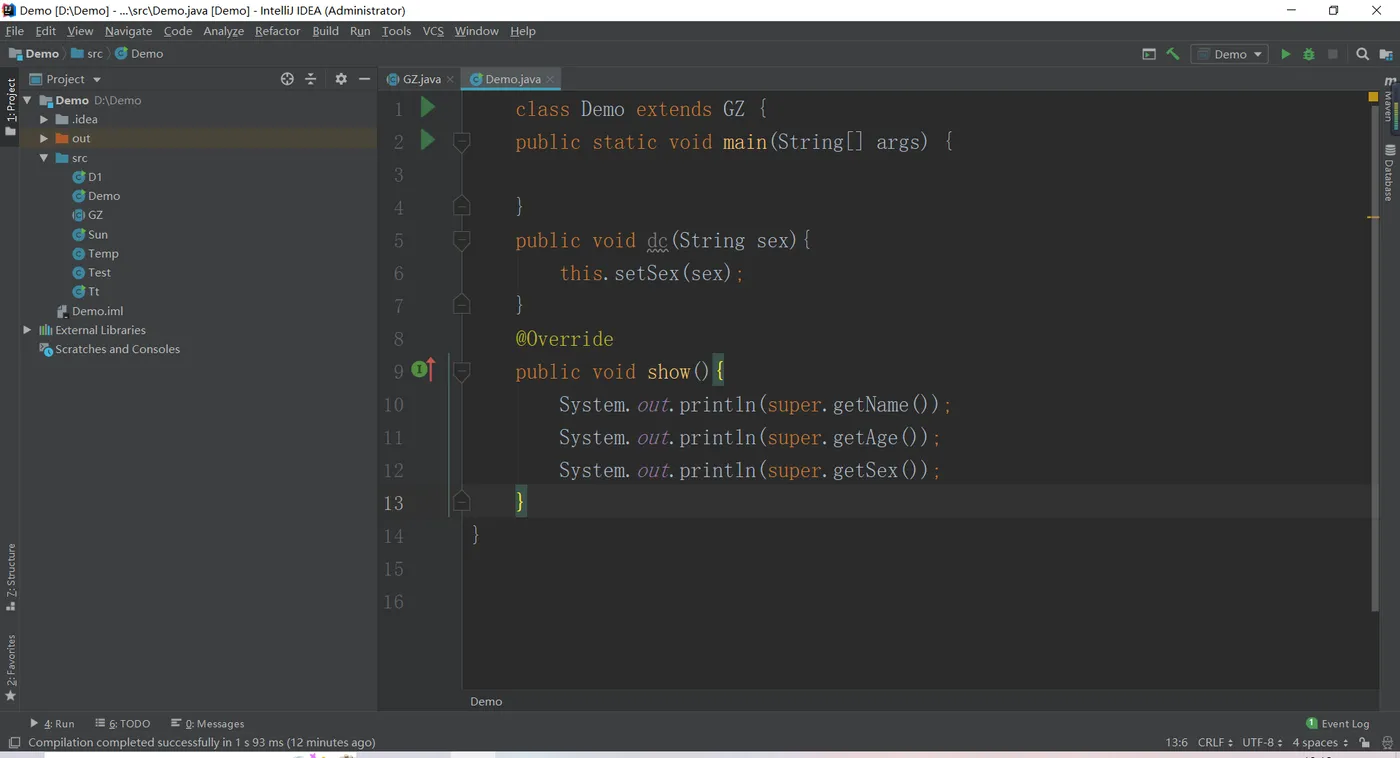Open Search Everywhere magnifier icon

(1362, 54)
